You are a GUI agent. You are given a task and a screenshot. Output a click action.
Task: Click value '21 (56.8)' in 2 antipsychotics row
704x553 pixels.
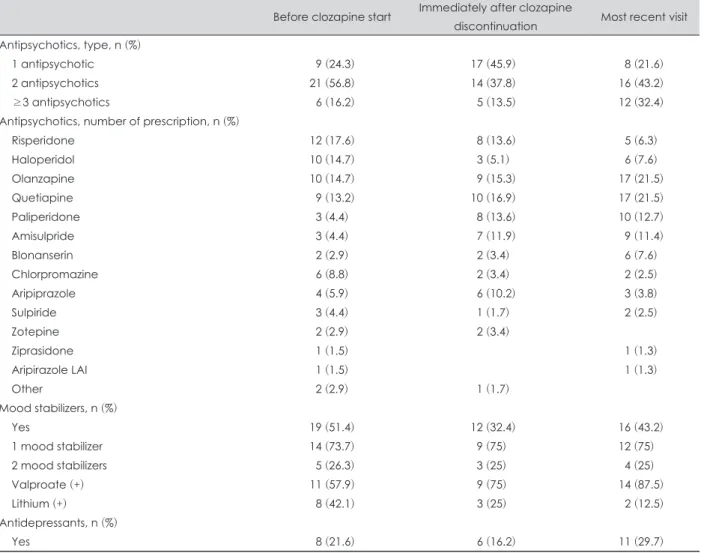[332, 83]
